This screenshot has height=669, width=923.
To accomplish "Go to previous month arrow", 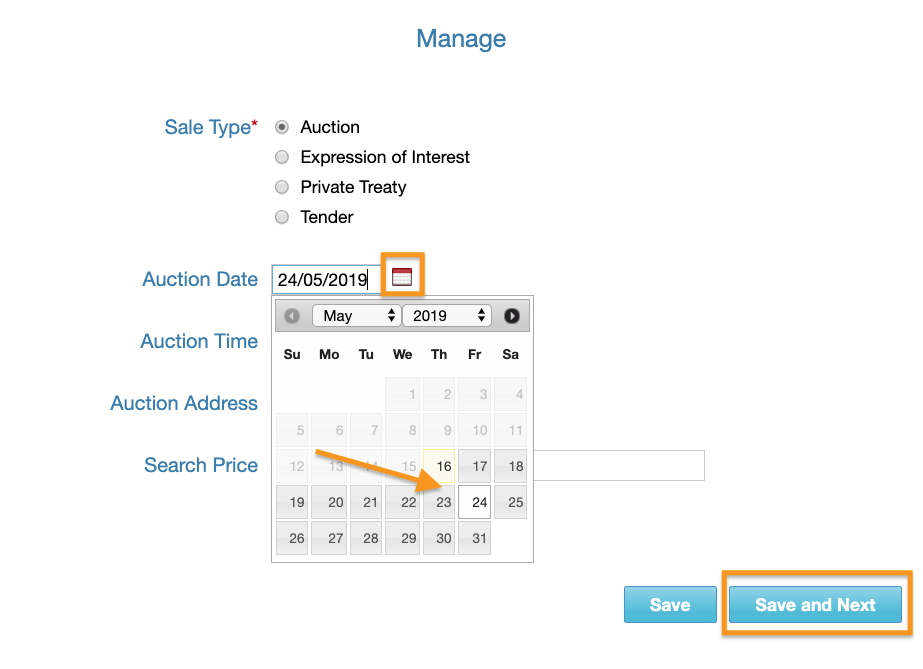I will (x=292, y=316).
